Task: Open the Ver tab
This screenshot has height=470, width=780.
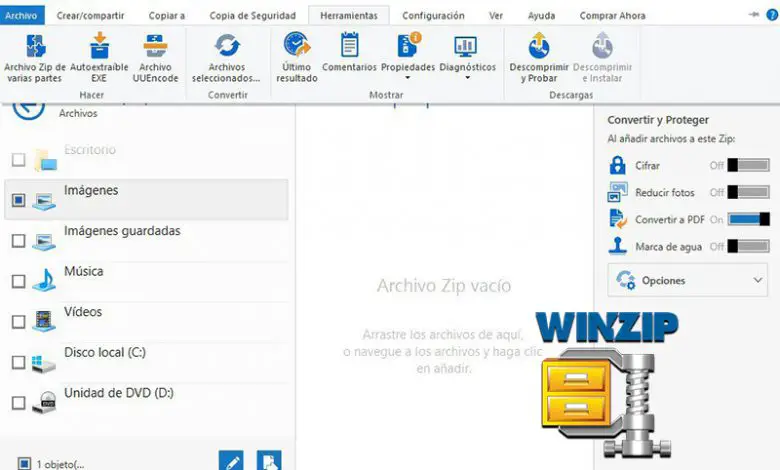Action: 496,15
